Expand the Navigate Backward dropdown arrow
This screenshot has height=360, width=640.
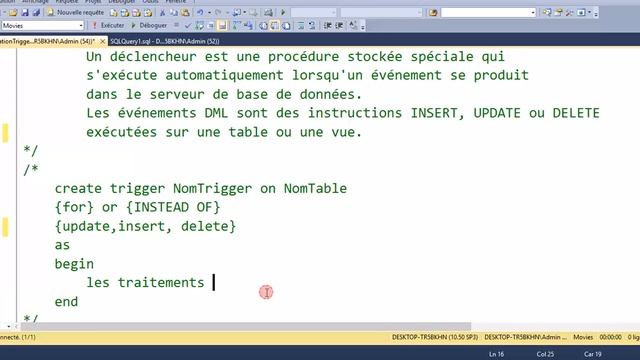(244, 13)
